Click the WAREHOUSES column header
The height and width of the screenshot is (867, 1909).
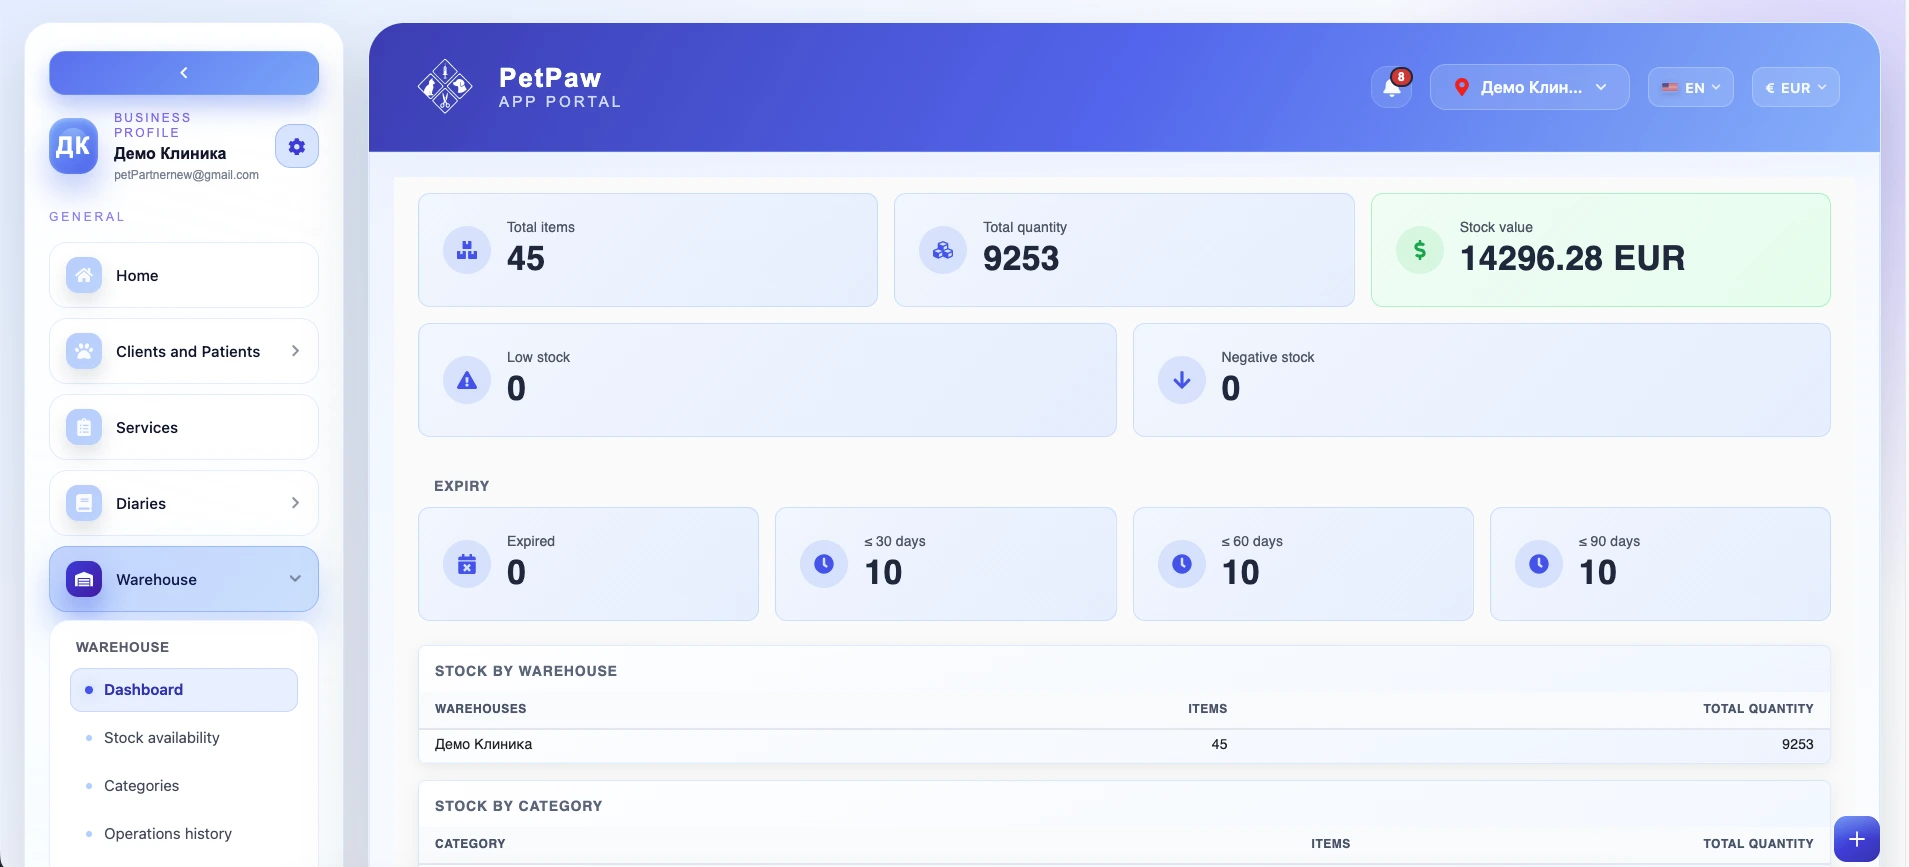(480, 709)
